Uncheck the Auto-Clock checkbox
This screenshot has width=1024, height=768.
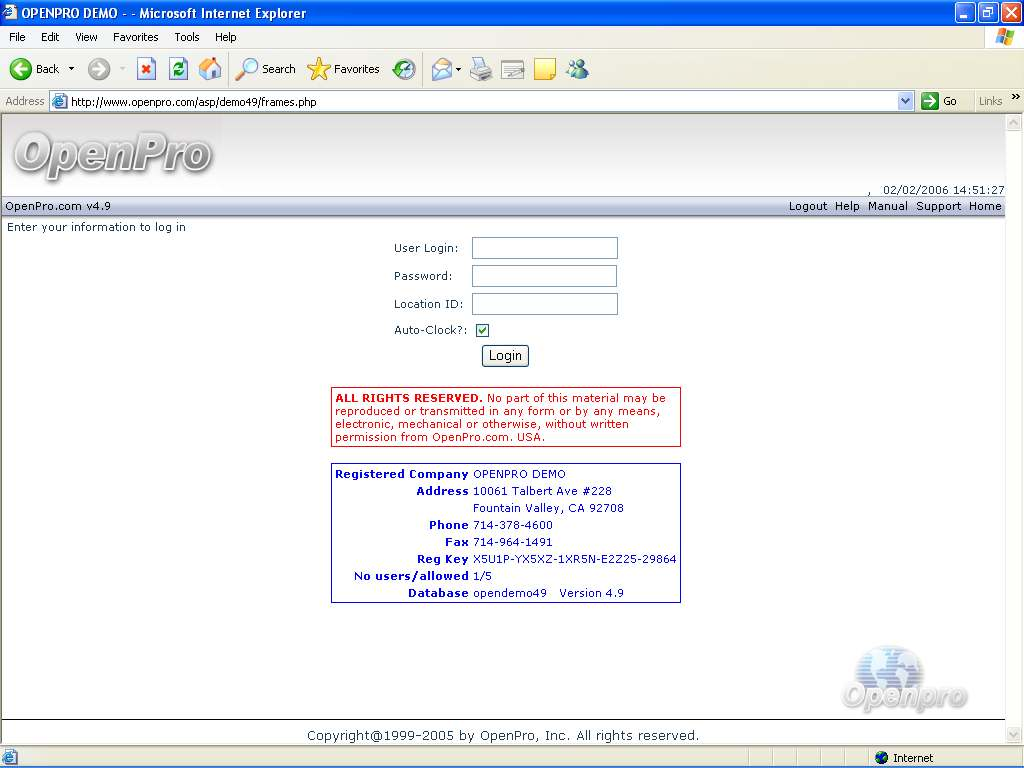tap(482, 331)
